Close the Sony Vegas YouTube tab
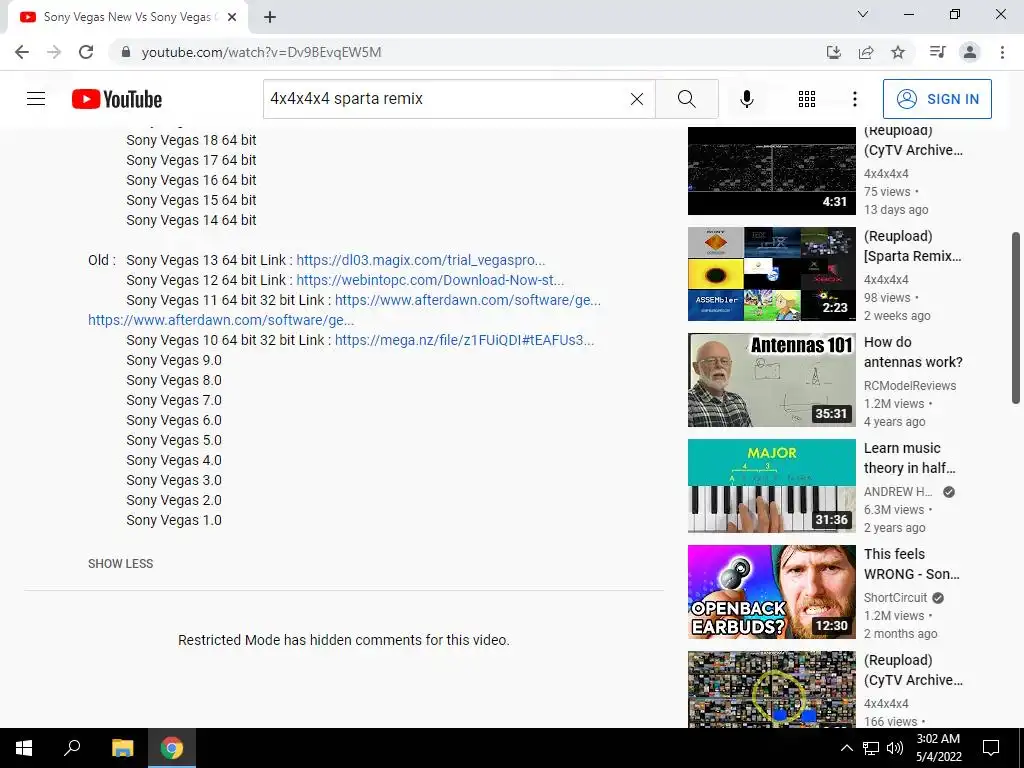 (232, 17)
